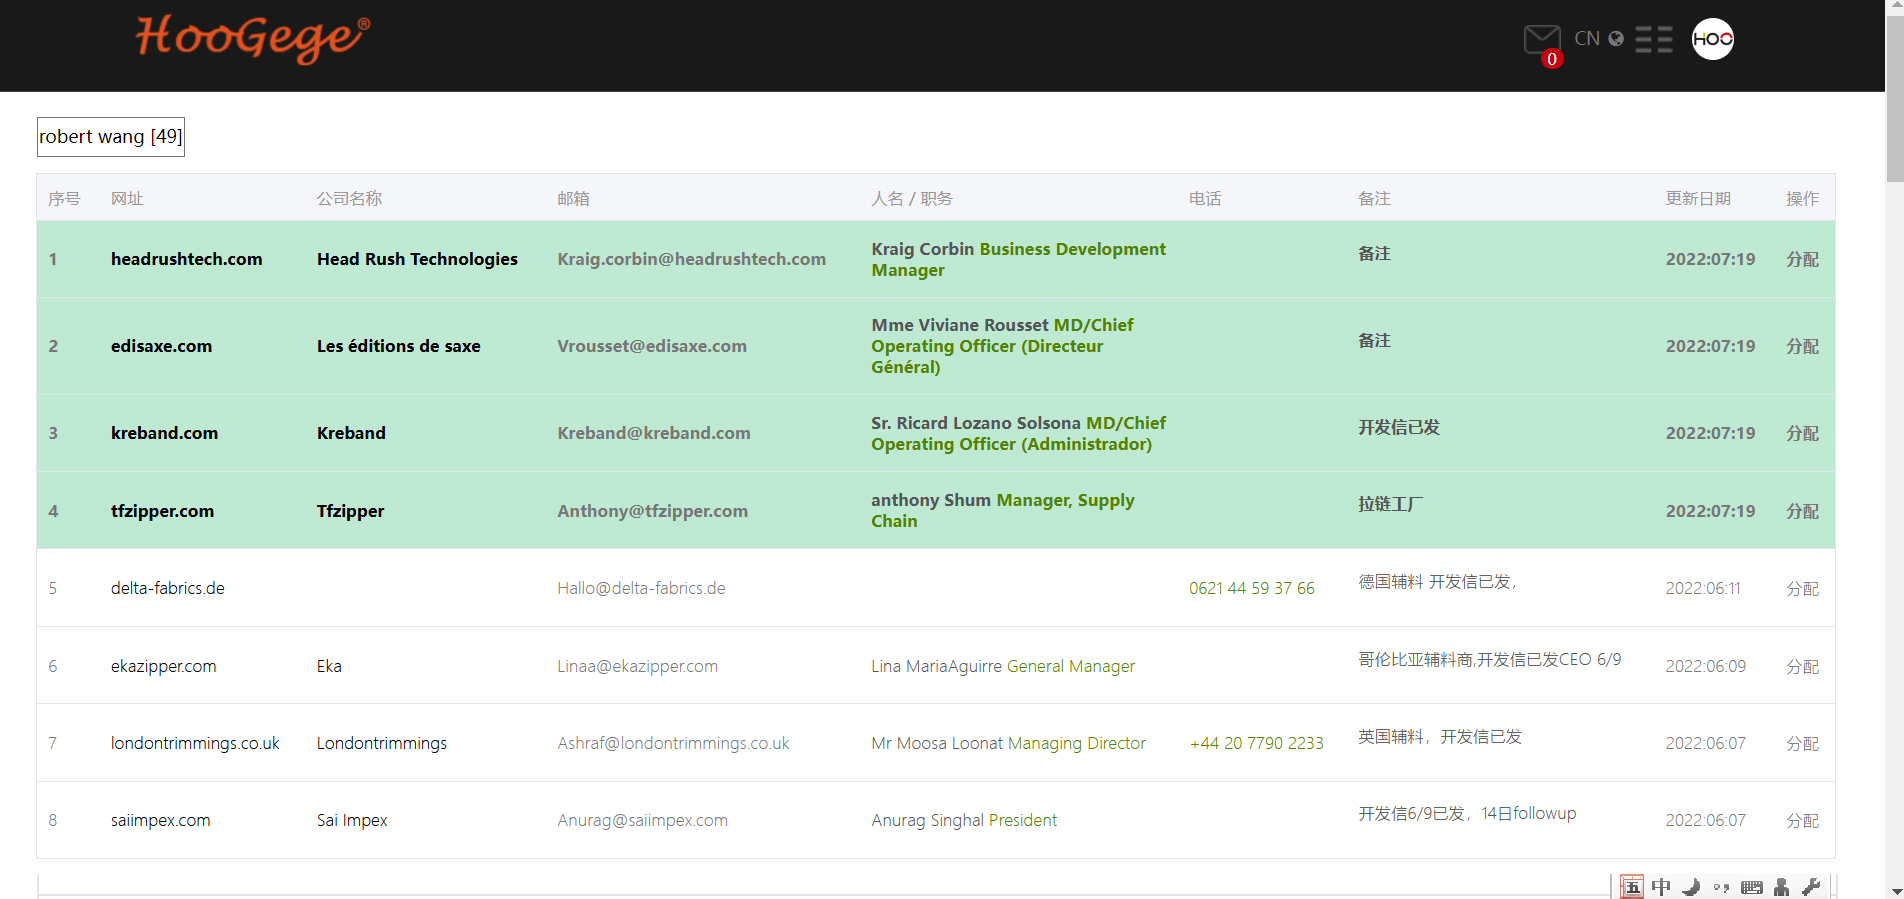The height and width of the screenshot is (899, 1904).
Task: Open kreband.com website link
Action: pyautogui.click(x=164, y=433)
